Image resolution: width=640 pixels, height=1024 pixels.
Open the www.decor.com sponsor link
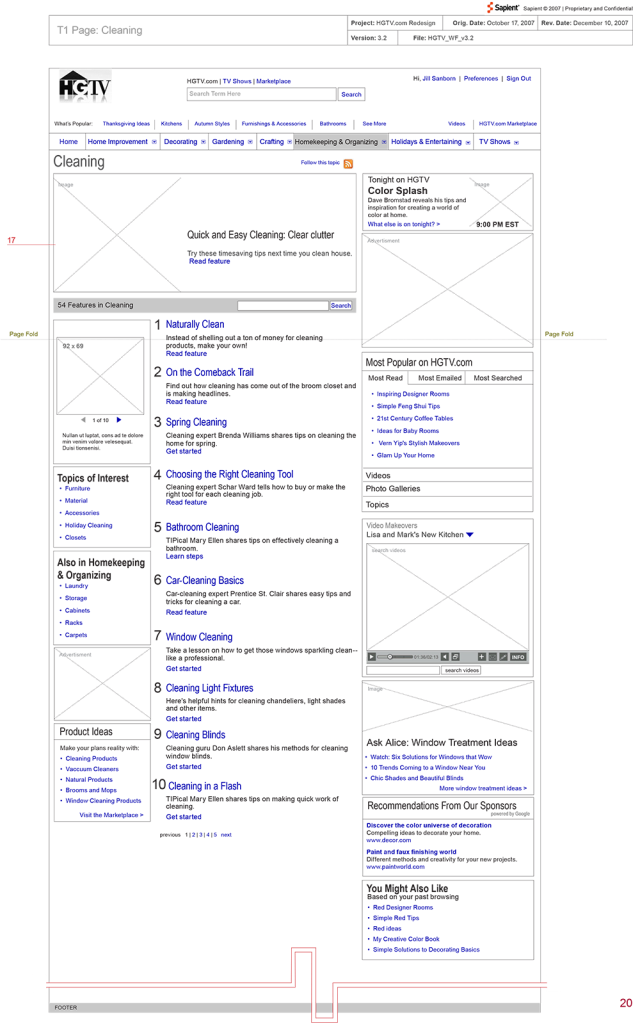pyautogui.click(x=389, y=840)
